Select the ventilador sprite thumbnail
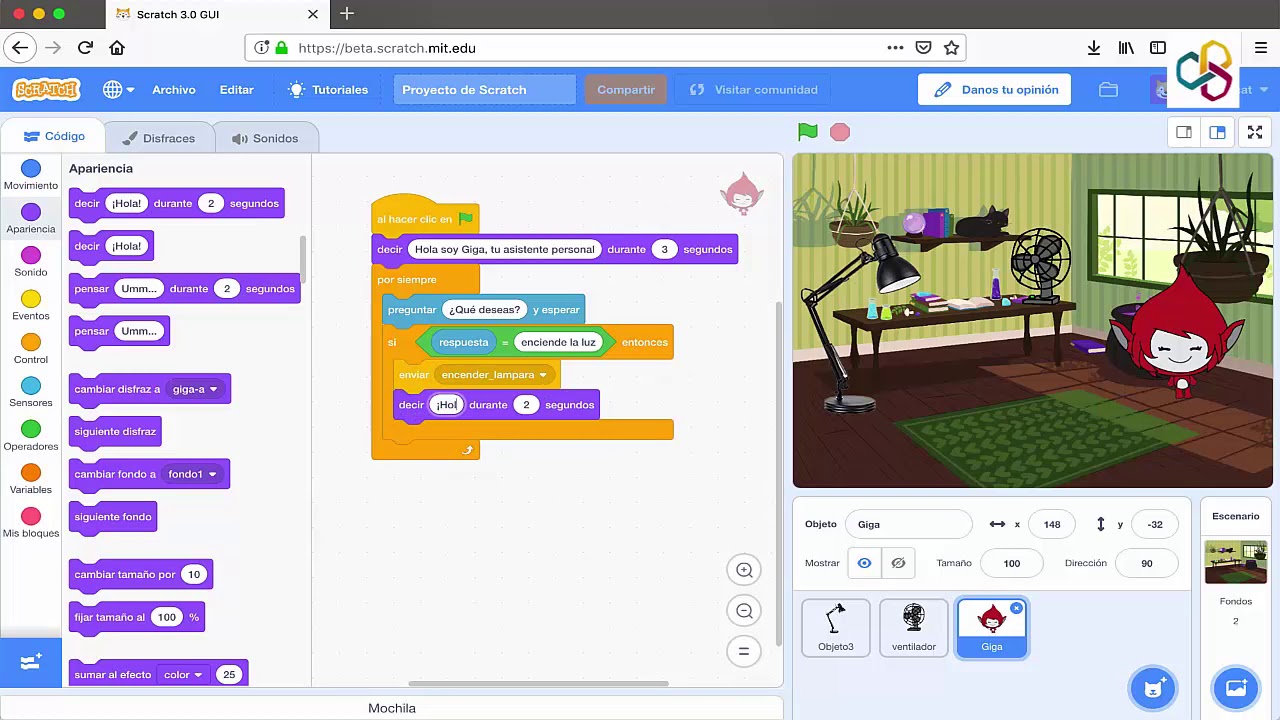Image resolution: width=1280 pixels, height=720 pixels. [914, 628]
